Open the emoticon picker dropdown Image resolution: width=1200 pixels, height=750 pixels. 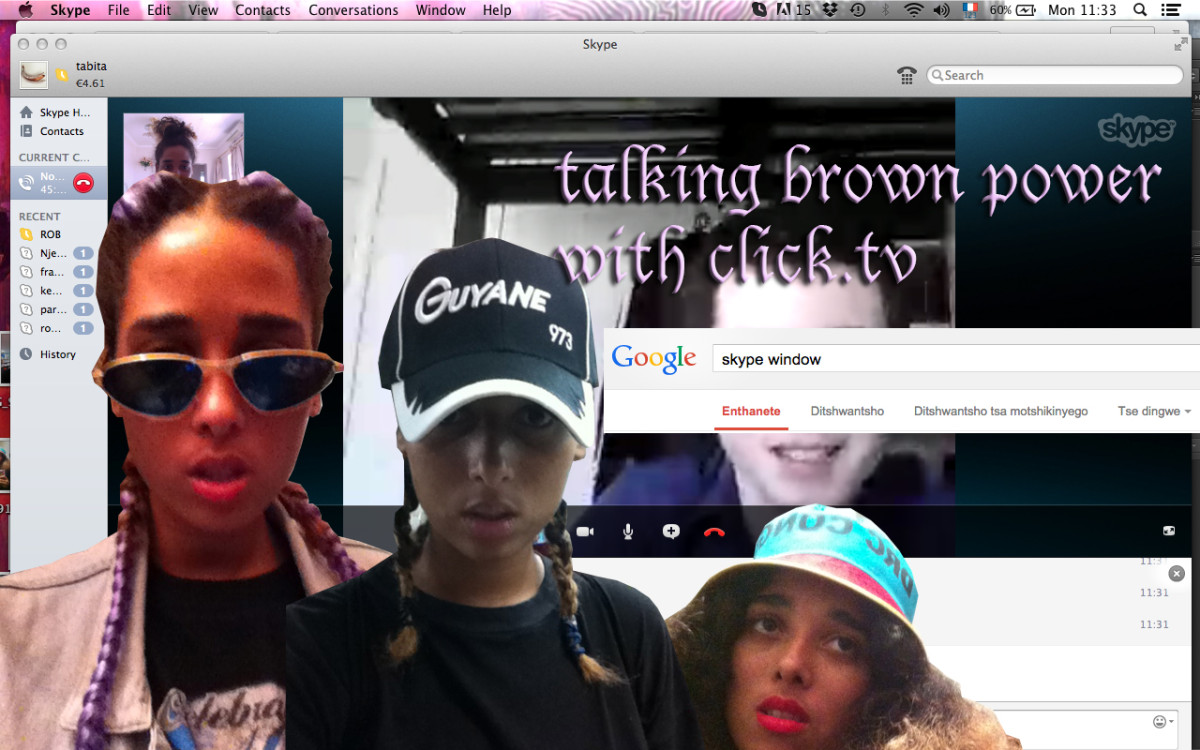coord(1164,722)
